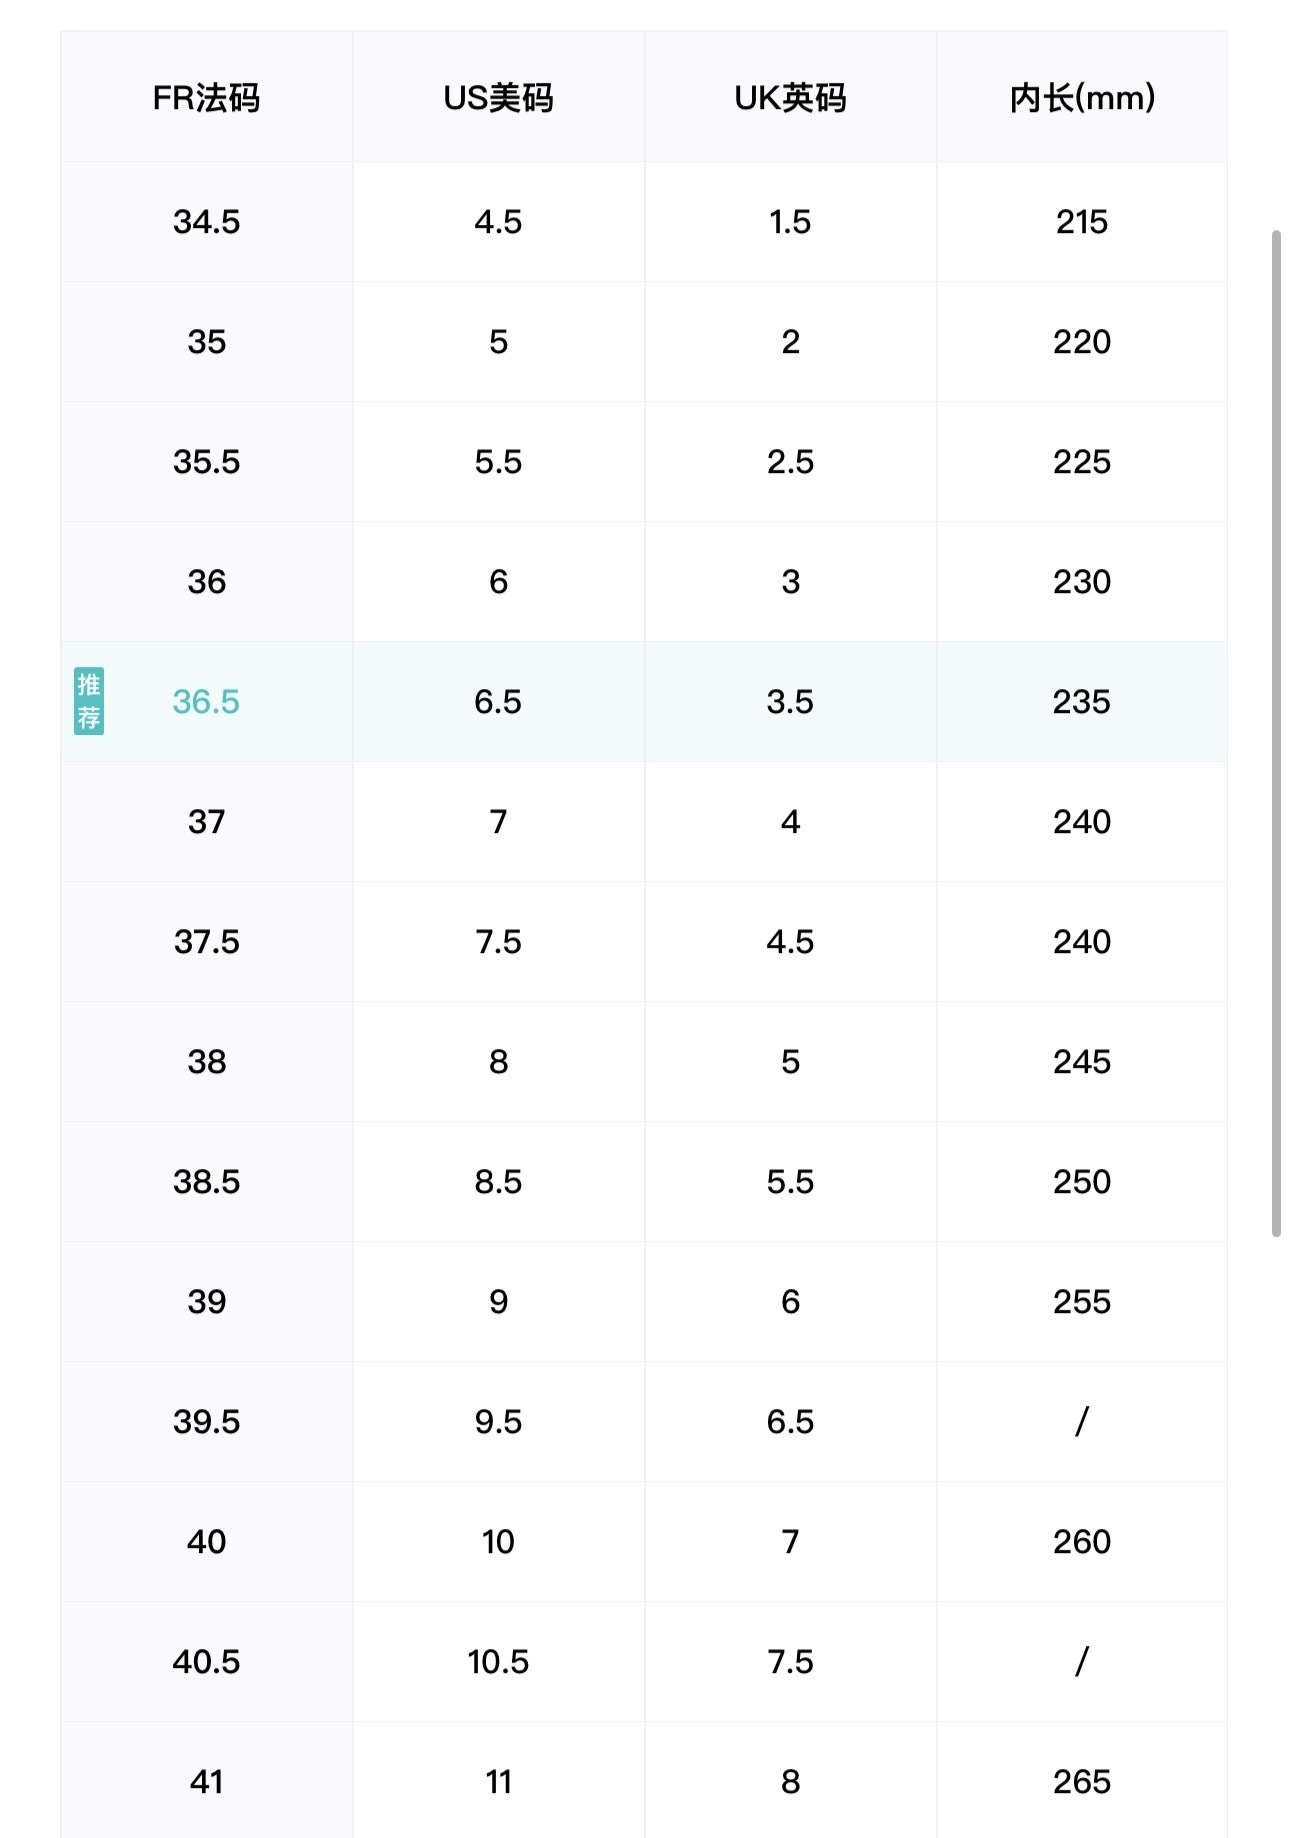
Task: Click the FR法码 column header
Action: 206,98
